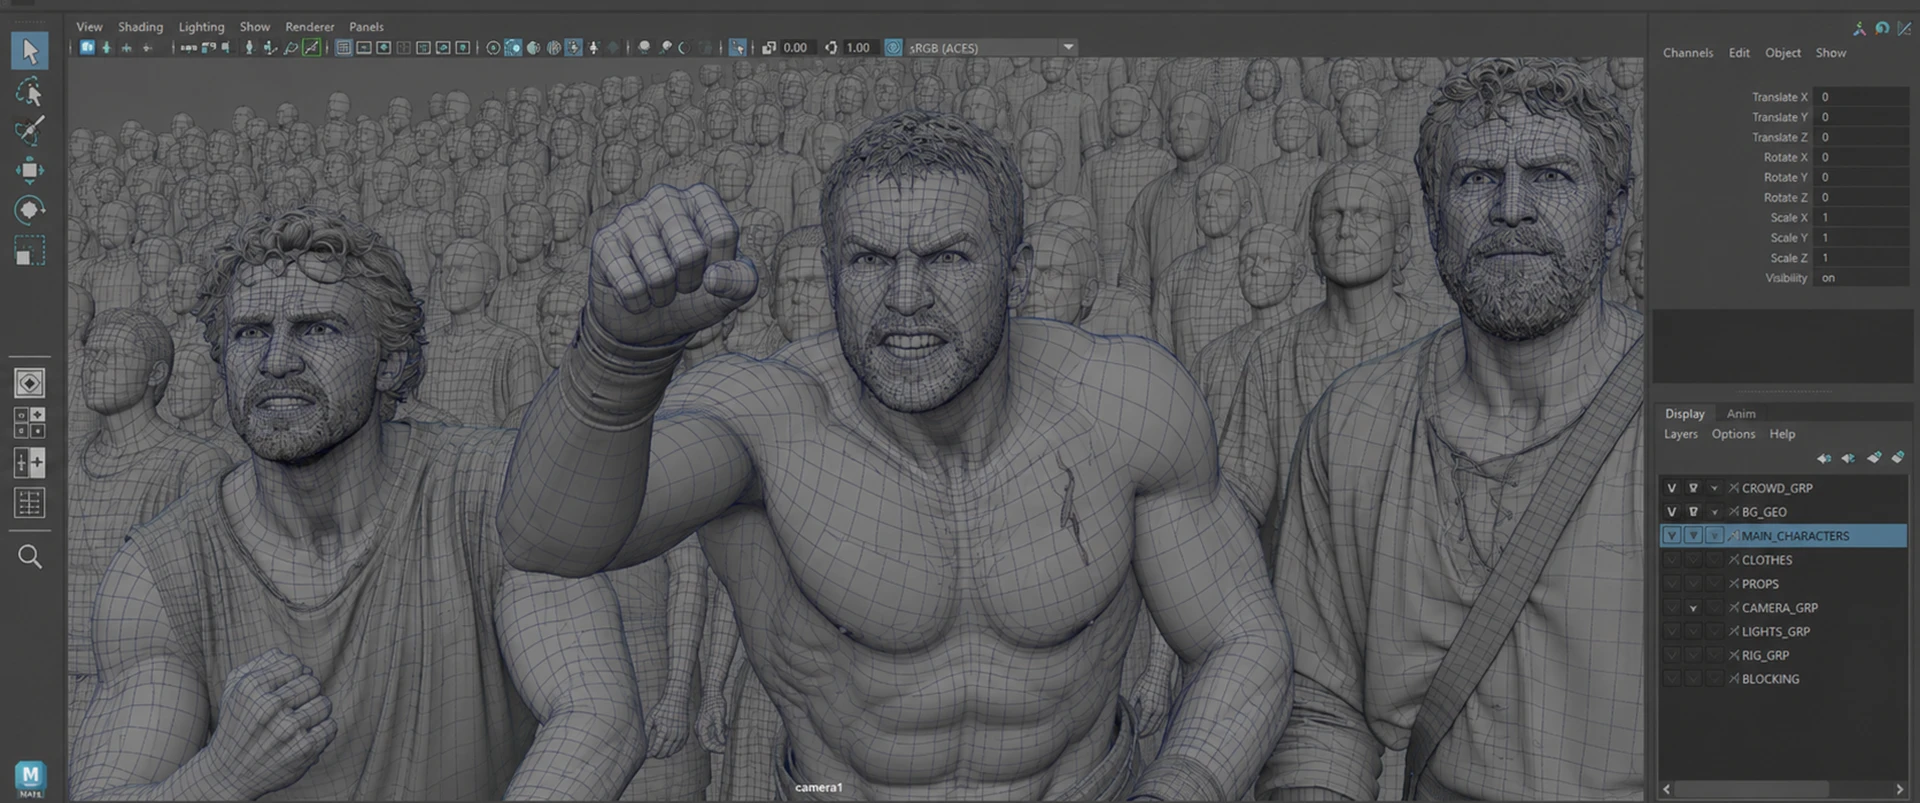Image resolution: width=1920 pixels, height=803 pixels.
Task: Open sRGB (ACES) view transform dropdown
Action: click(x=1068, y=47)
